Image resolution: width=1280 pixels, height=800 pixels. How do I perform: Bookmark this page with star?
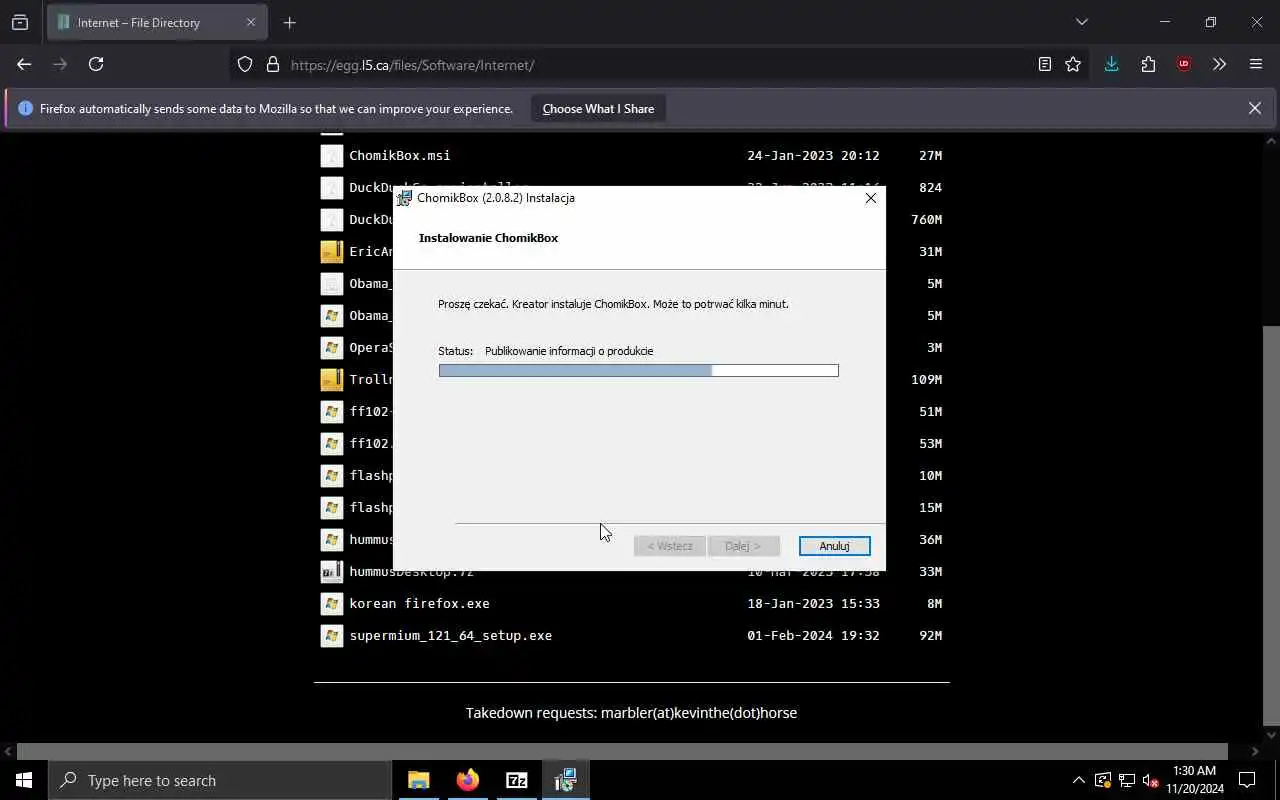point(1073,64)
